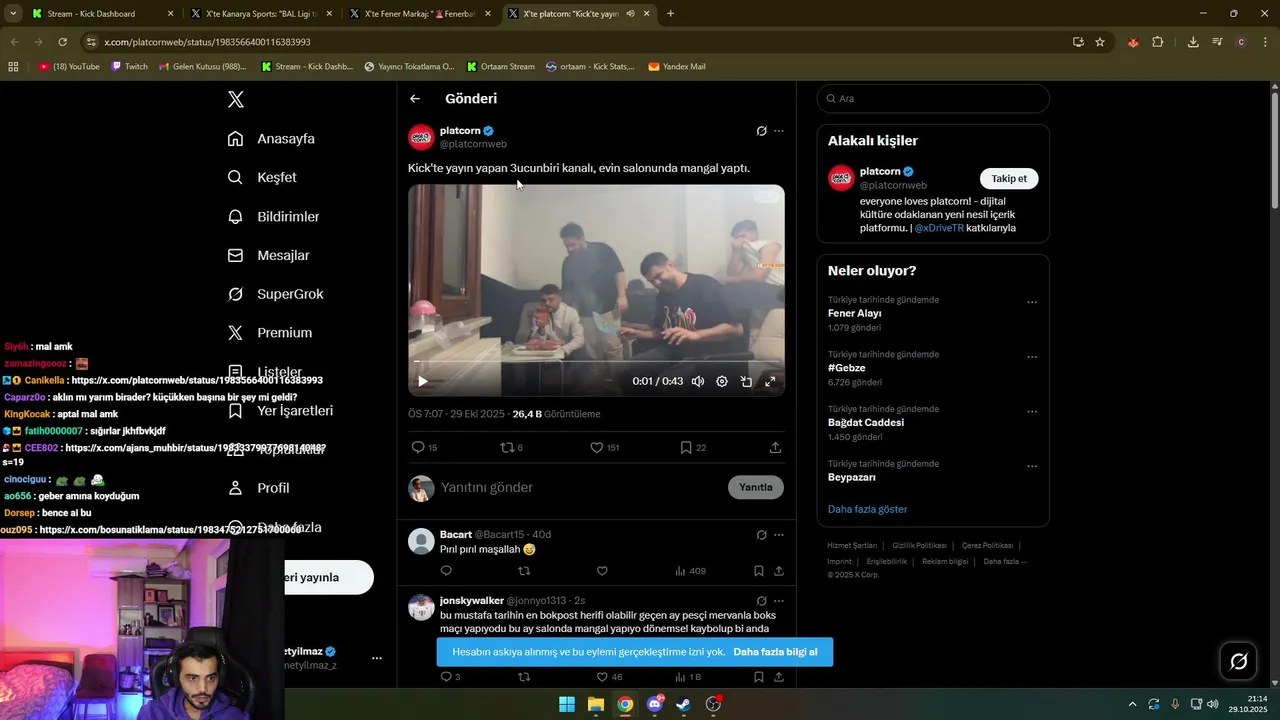Like Bacart's reply
1280x720 pixels.
point(602,571)
